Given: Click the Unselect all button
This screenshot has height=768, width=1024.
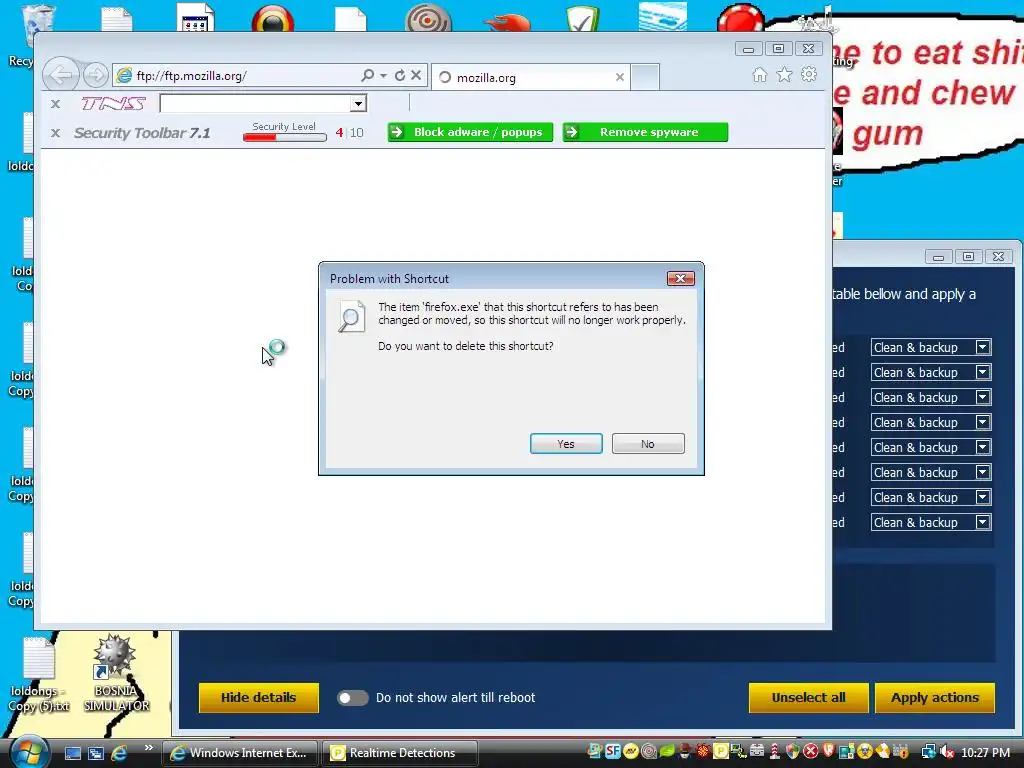Looking at the screenshot, I should [808, 697].
